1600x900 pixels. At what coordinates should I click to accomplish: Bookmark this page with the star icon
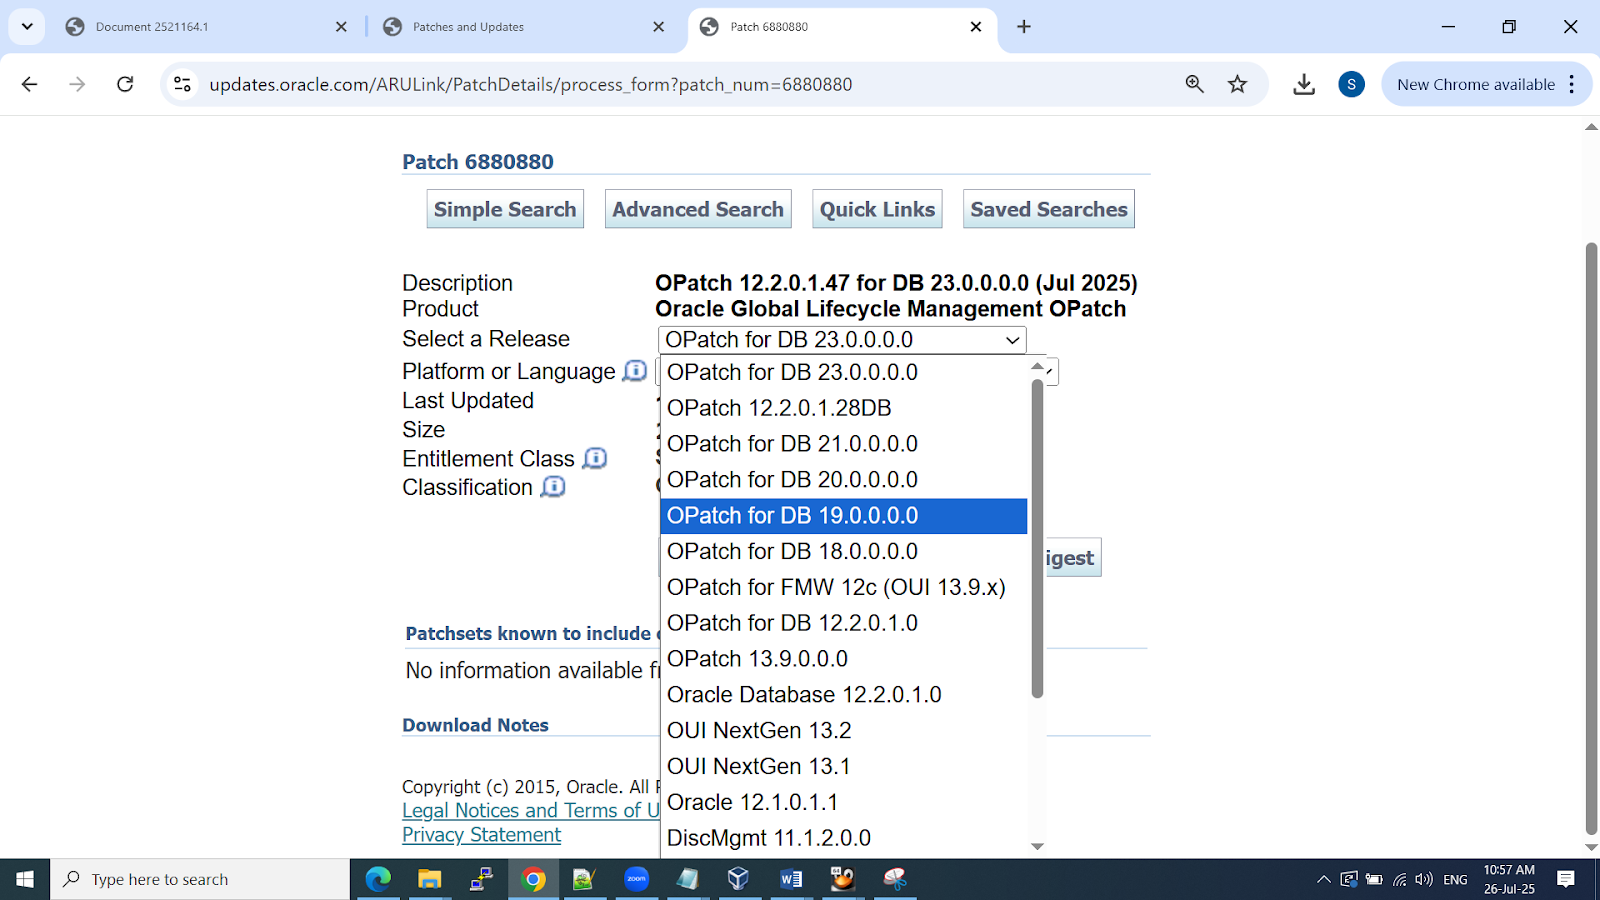point(1237,84)
